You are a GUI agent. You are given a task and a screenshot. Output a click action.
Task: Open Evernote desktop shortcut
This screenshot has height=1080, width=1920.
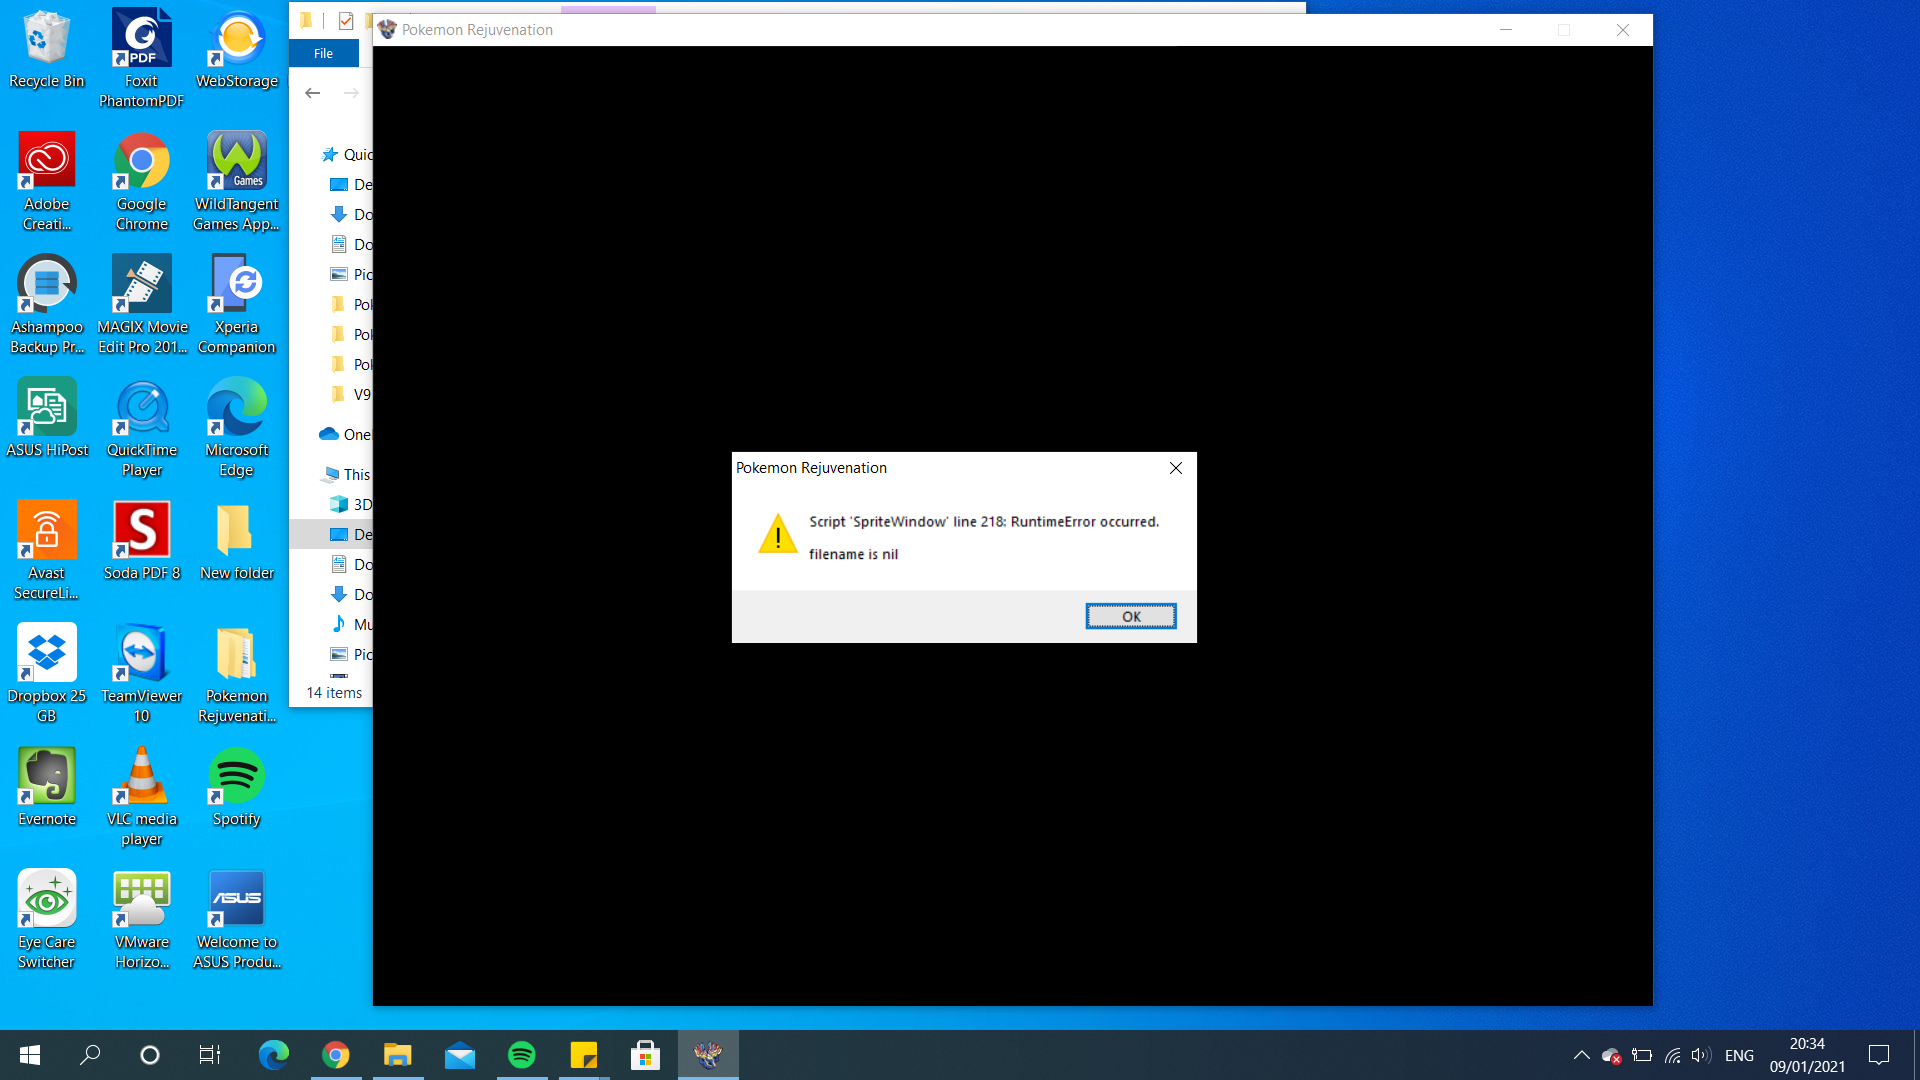46,787
